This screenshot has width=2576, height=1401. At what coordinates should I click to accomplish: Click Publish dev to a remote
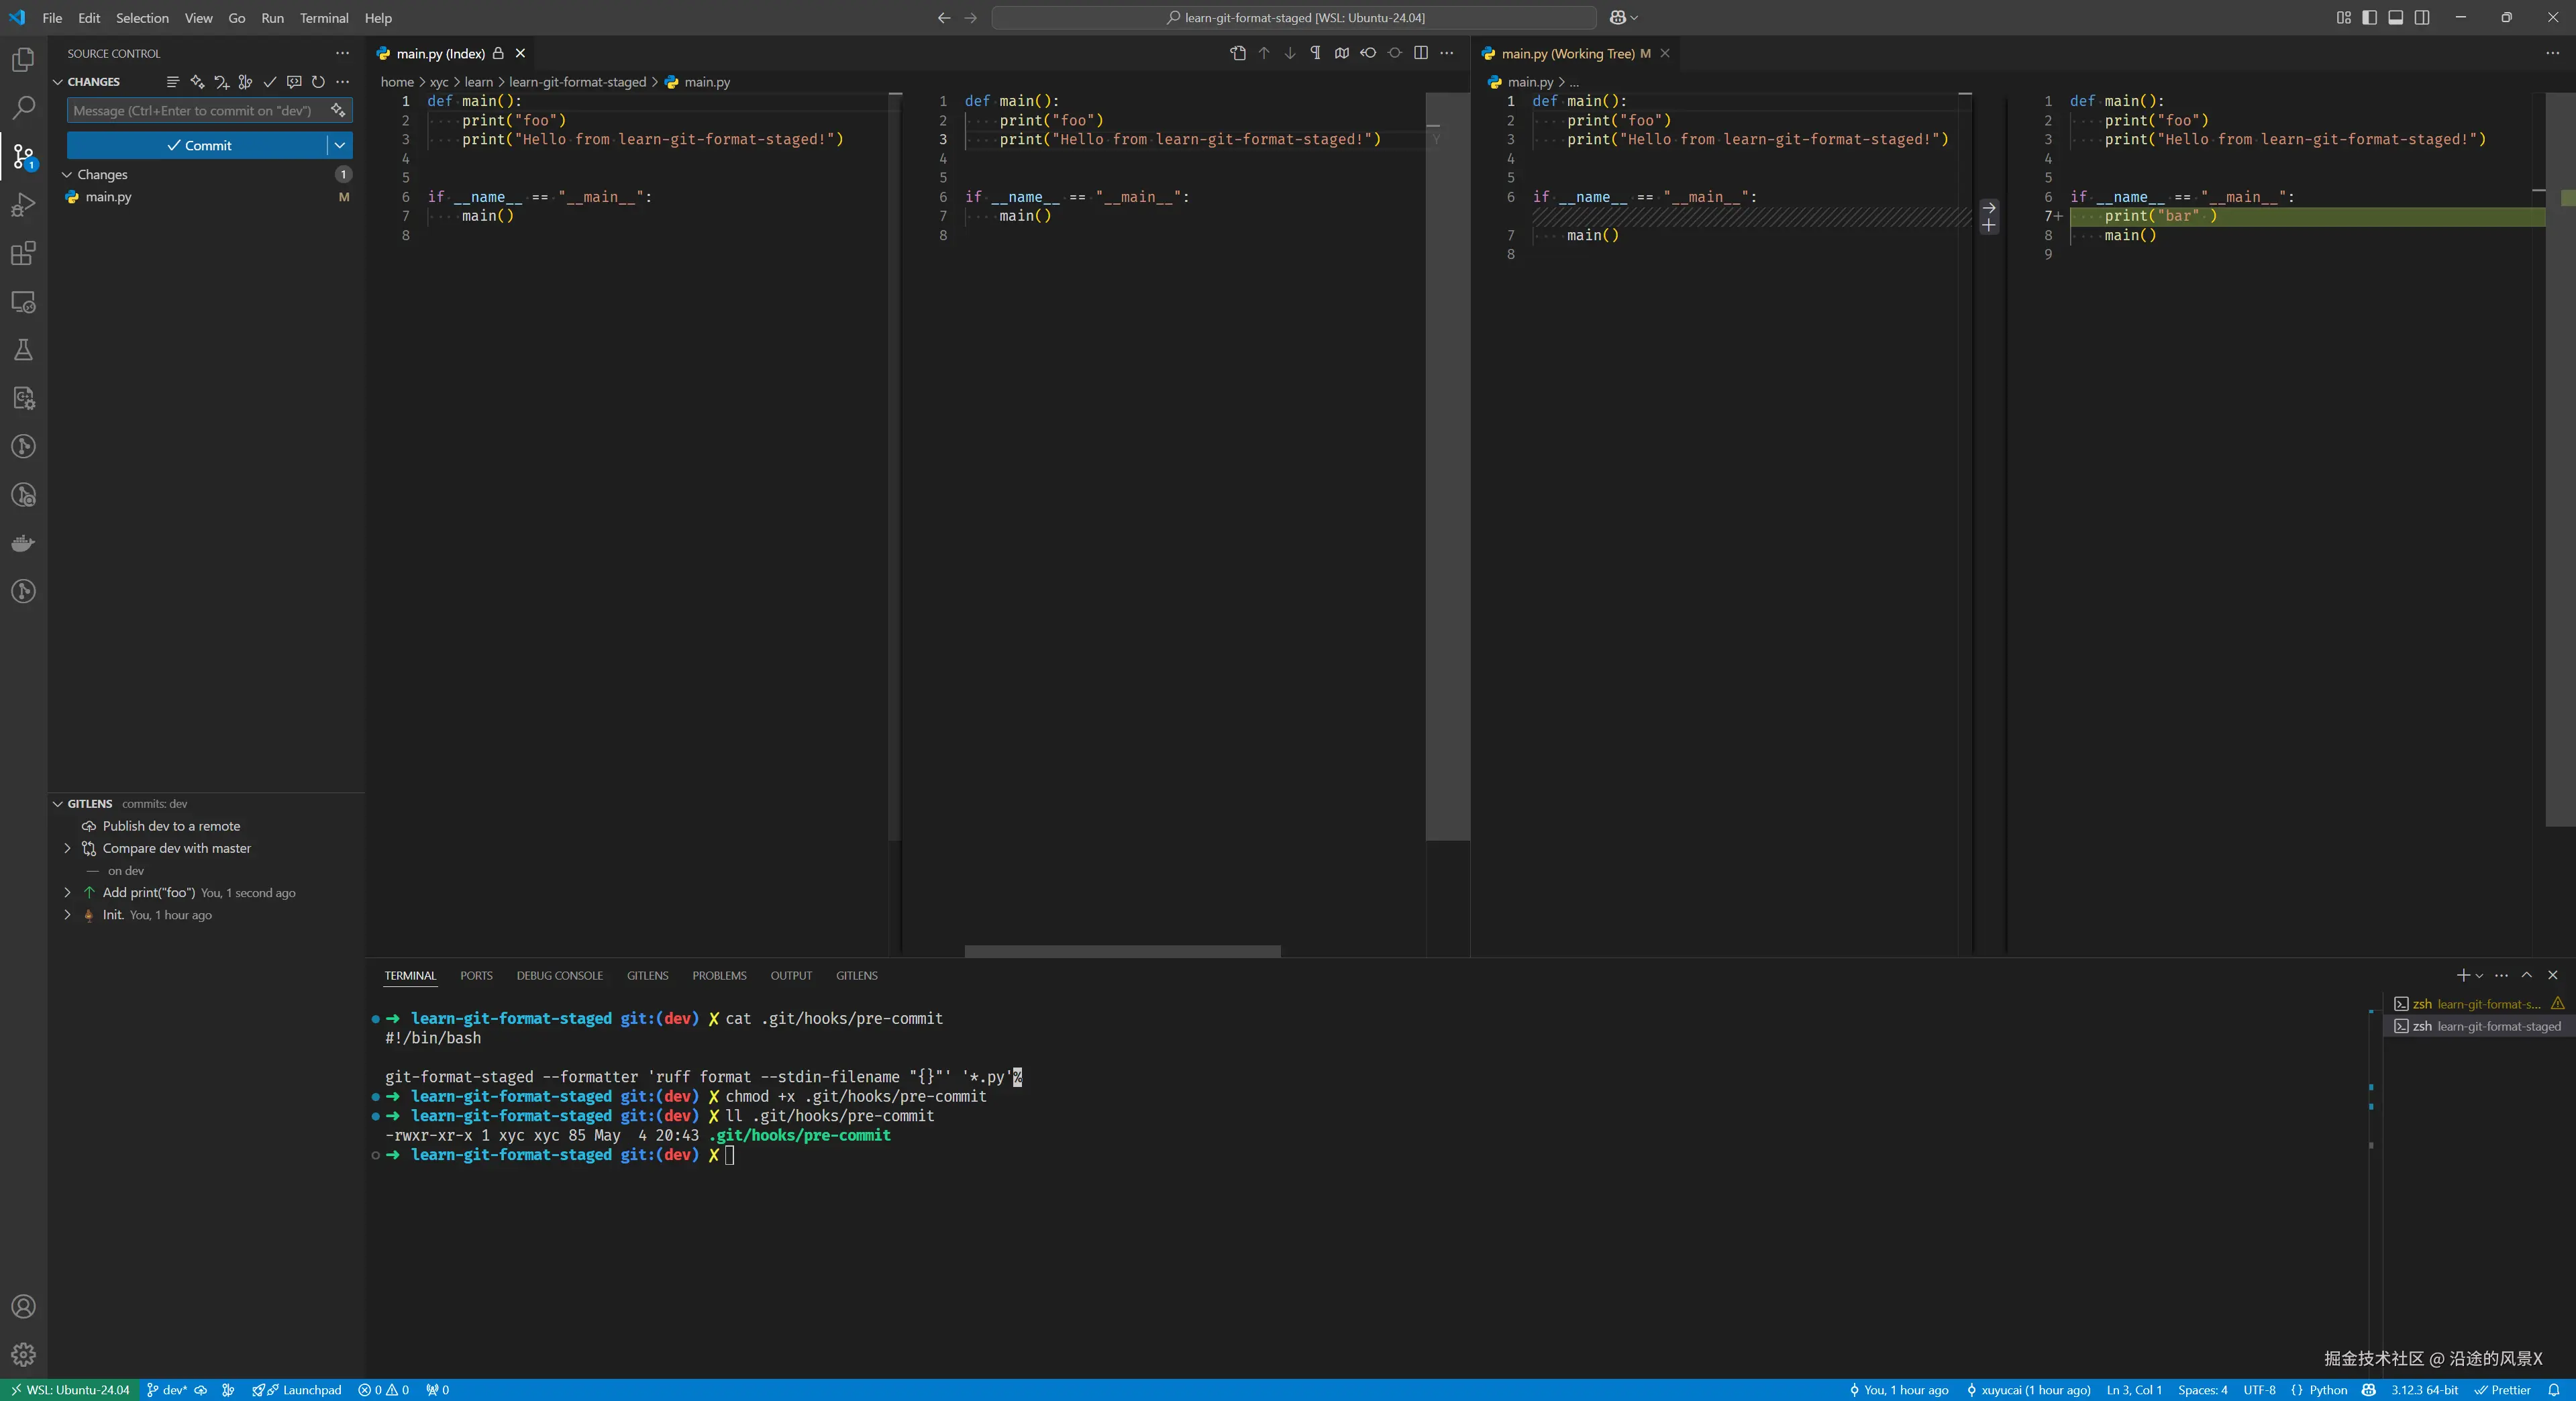pyautogui.click(x=171, y=826)
